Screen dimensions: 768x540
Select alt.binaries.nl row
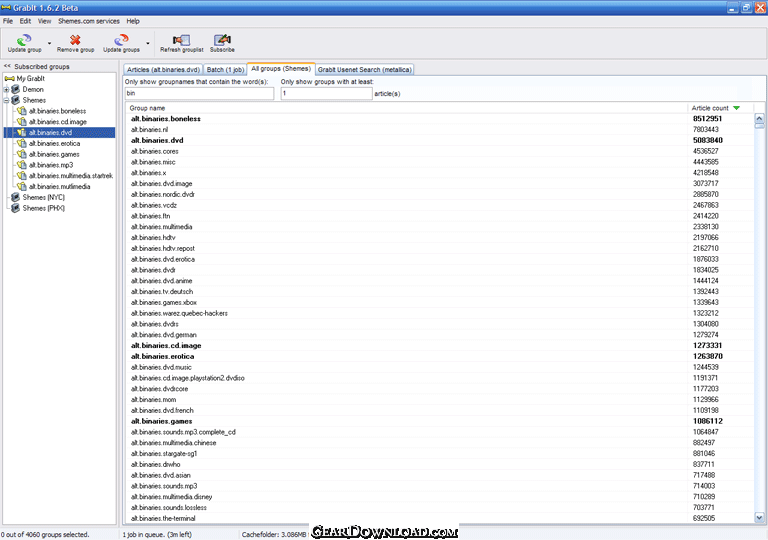pyautogui.click(x=439, y=129)
